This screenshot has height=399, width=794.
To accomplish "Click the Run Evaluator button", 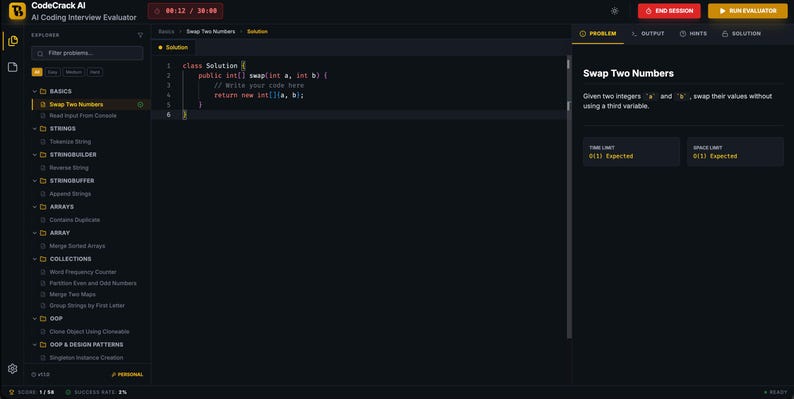I will [x=747, y=11].
